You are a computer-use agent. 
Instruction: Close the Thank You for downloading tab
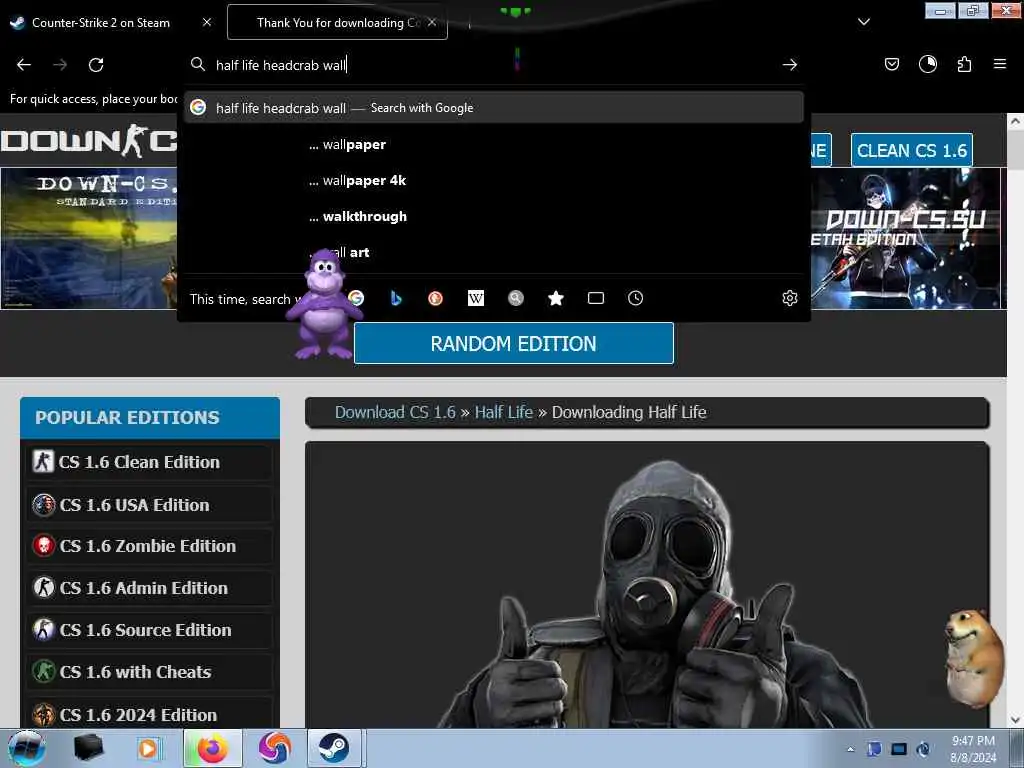click(432, 22)
